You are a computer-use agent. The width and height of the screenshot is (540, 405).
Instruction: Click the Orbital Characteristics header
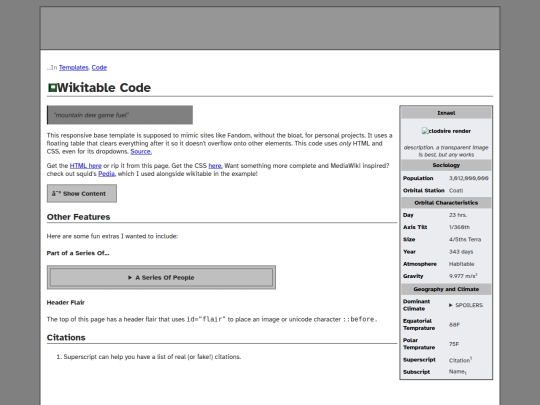pyautogui.click(x=446, y=203)
